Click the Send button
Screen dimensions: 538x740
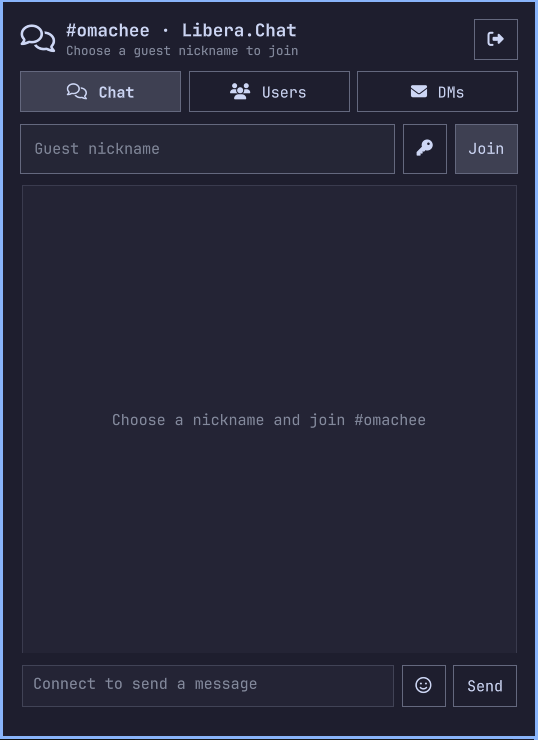(x=485, y=686)
